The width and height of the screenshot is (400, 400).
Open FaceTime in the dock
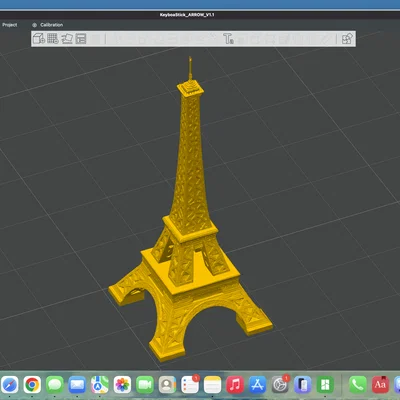tap(145, 385)
